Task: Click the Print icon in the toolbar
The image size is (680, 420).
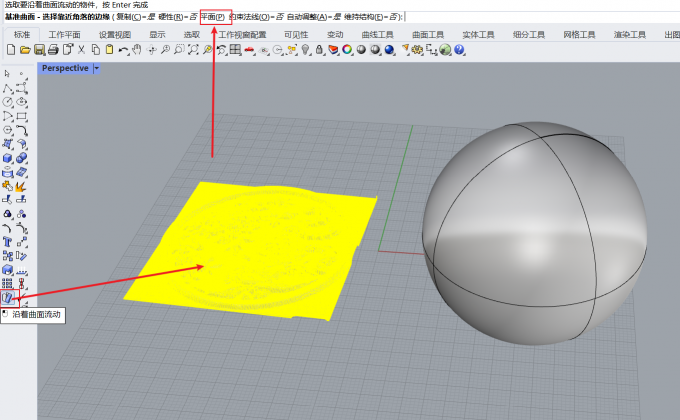Action: point(53,50)
